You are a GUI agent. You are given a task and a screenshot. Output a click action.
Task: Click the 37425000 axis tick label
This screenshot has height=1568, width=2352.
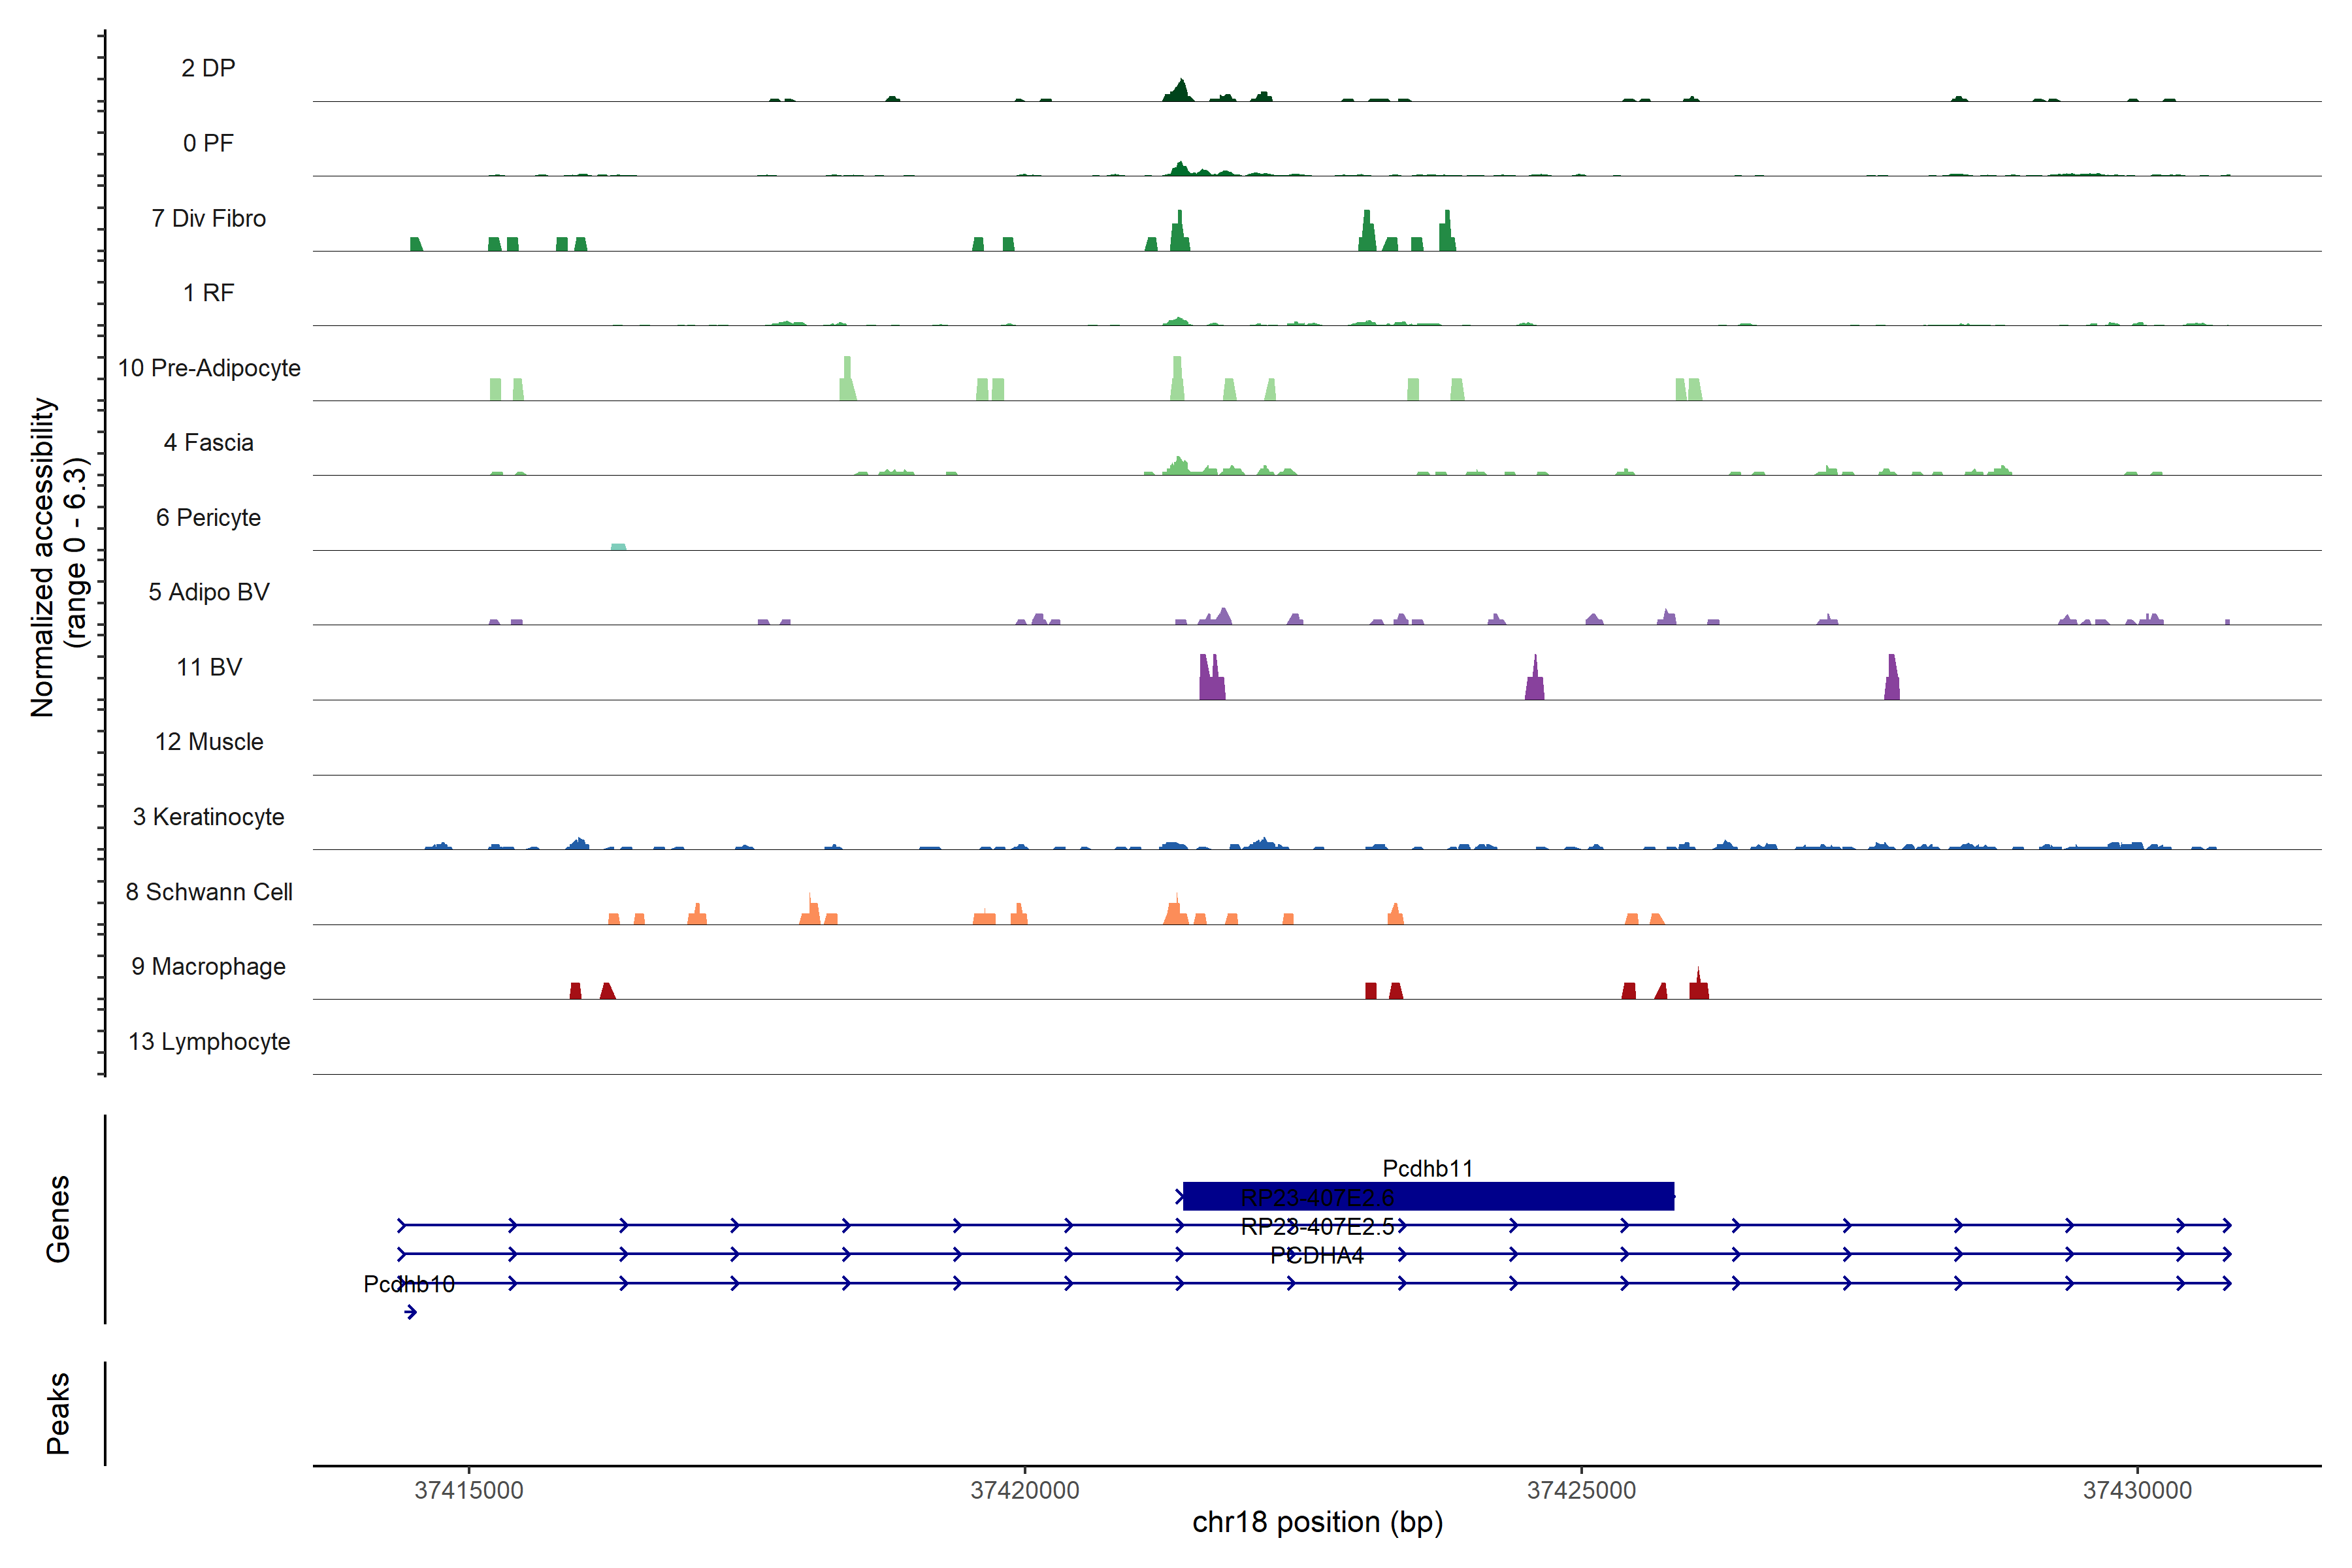[x=1581, y=1490]
